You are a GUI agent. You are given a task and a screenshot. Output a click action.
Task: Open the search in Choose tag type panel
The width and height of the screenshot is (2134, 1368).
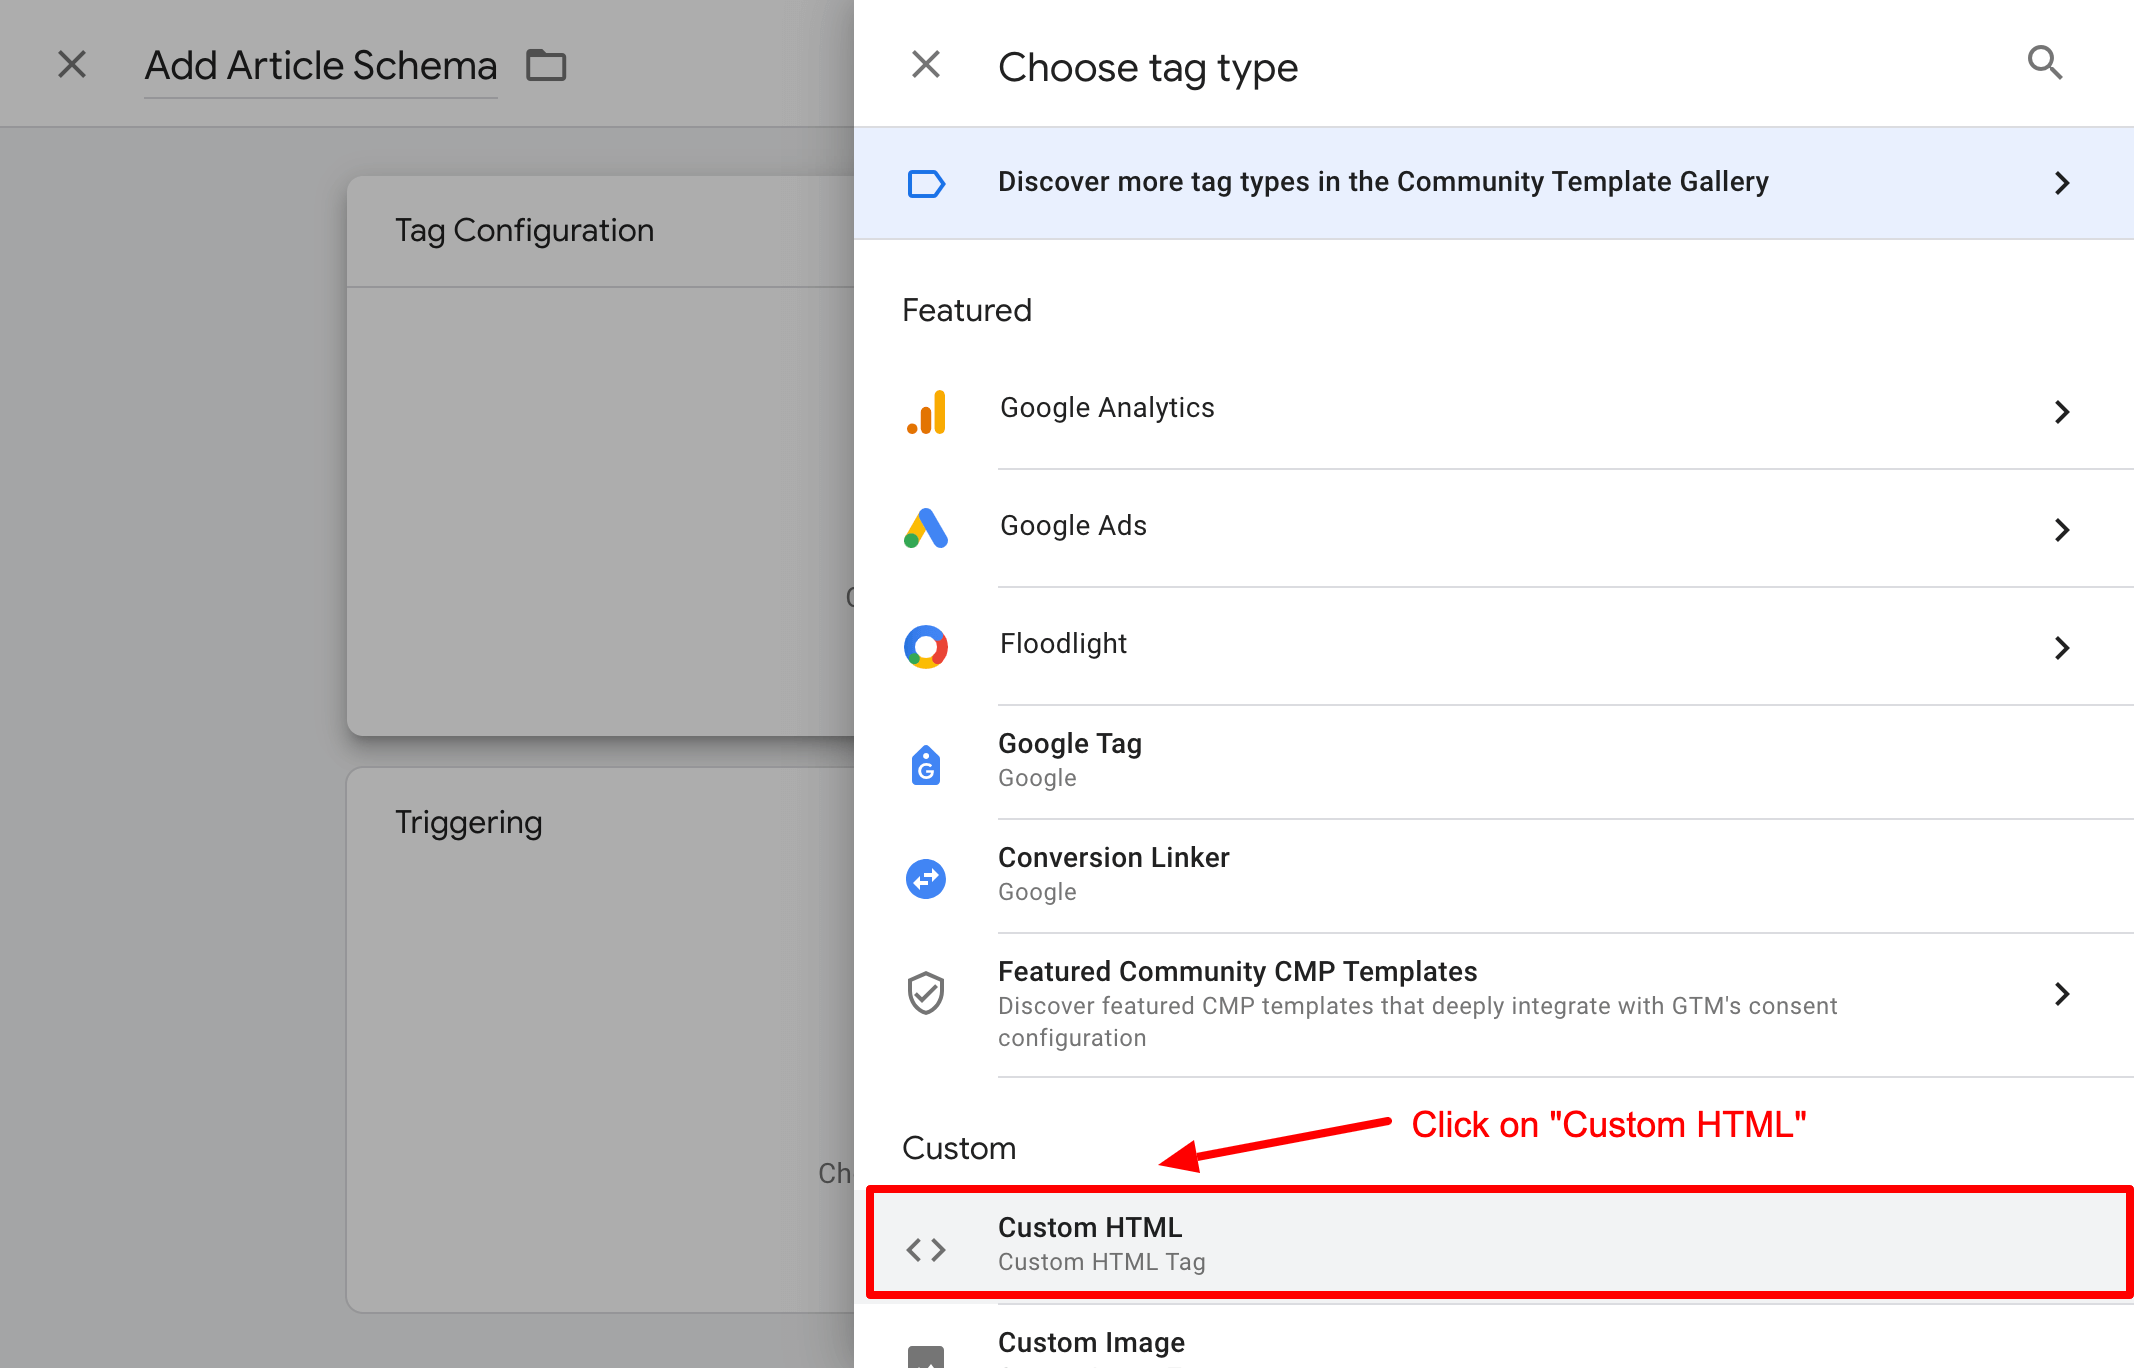pyautogui.click(x=2044, y=63)
